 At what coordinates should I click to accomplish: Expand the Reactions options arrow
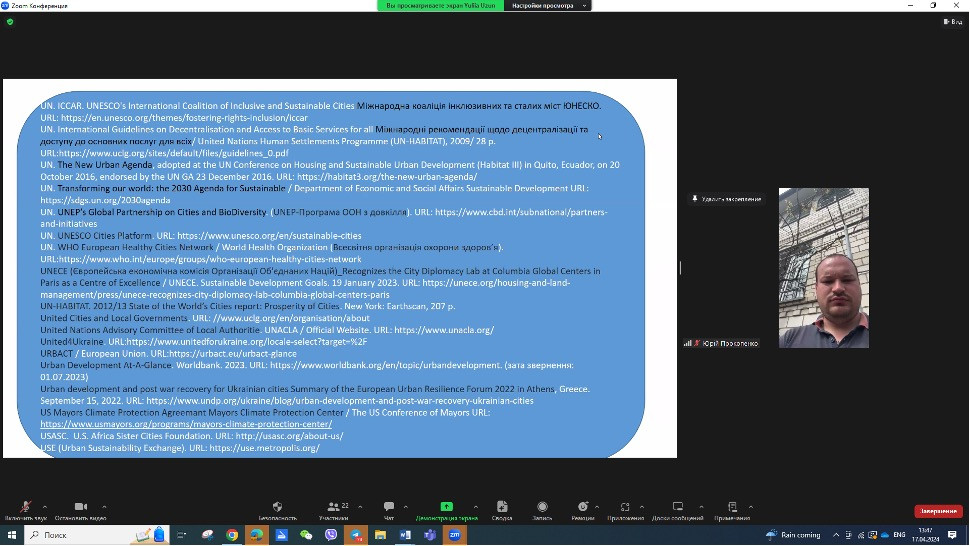(597, 507)
